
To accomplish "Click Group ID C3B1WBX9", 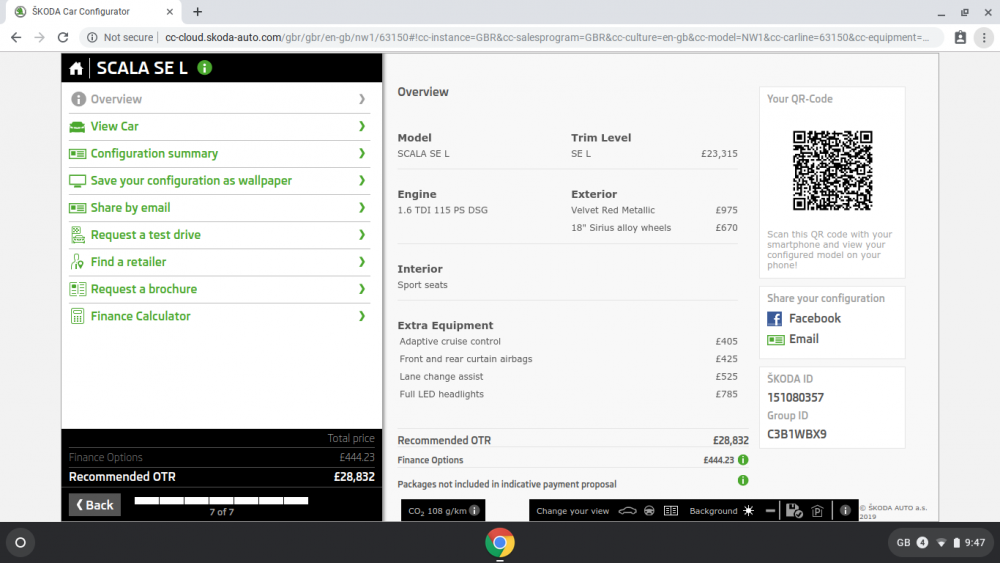I will coord(797,434).
